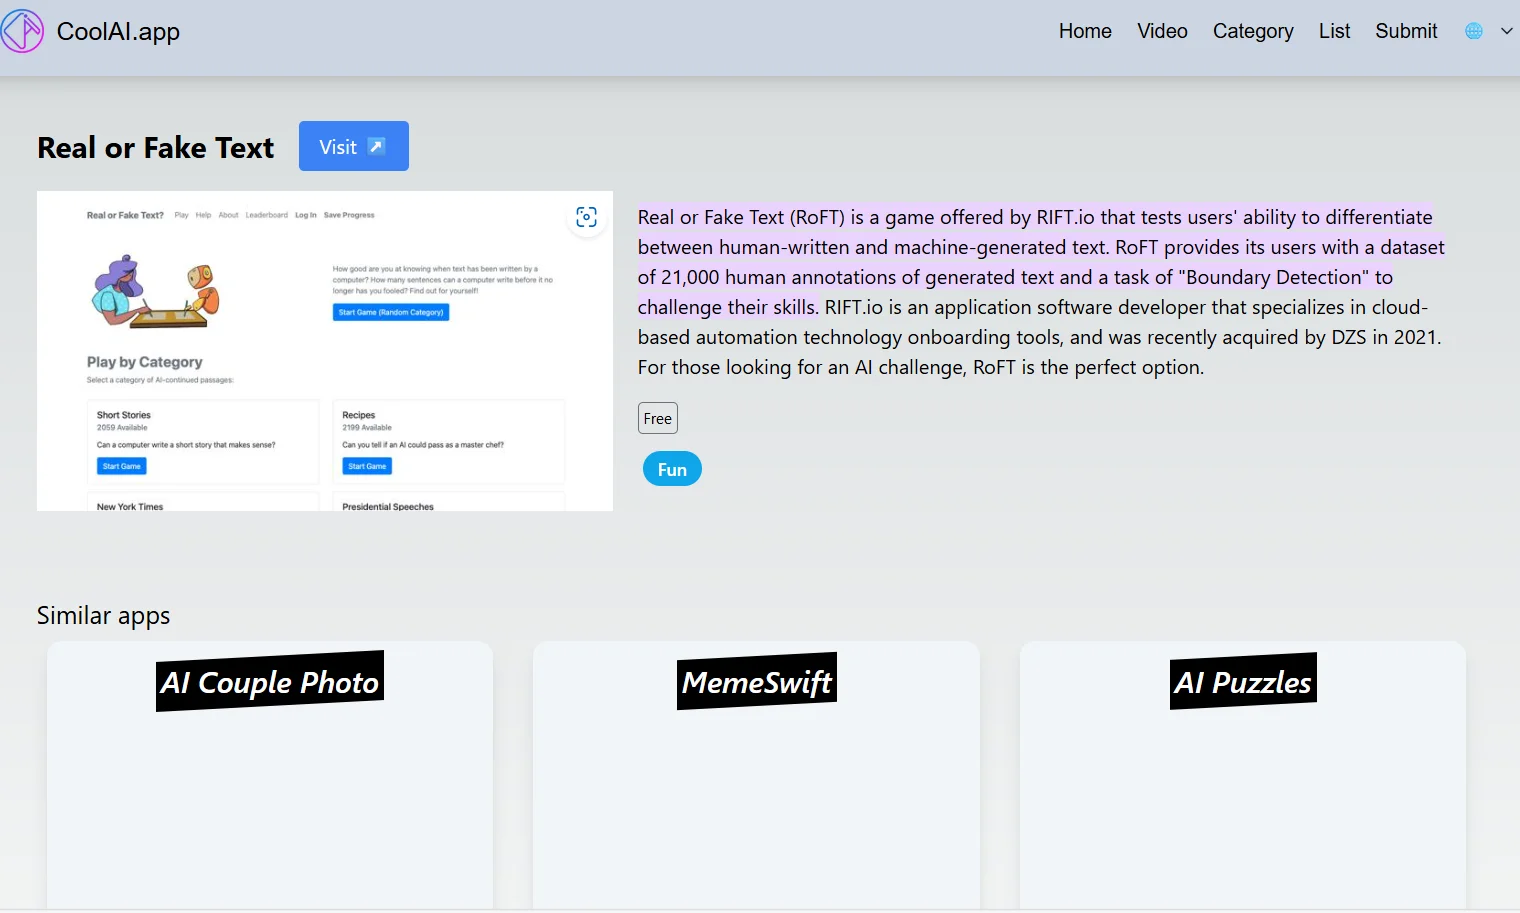Open the AI Puzzles app card
This screenshot has width=1520, height=913.
click(1242, 774)
